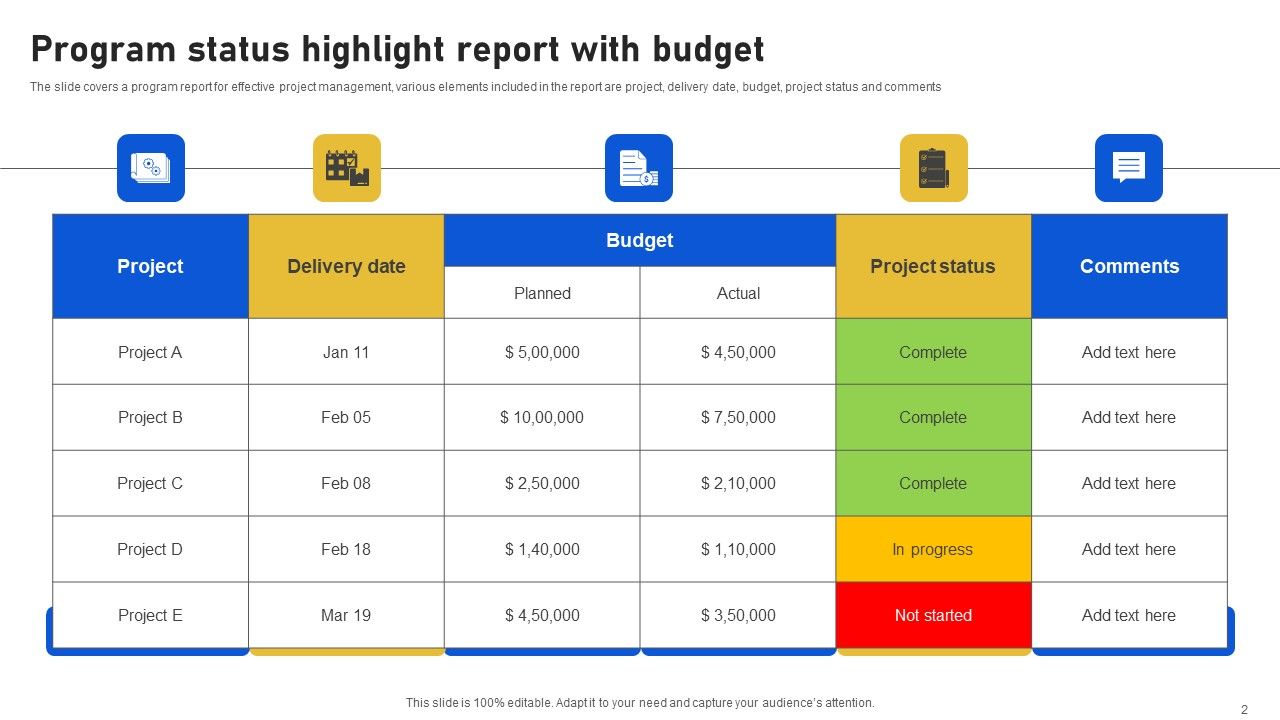Click planned budget $ 5,00,000
Image resolution: width=1280 pixels, height=720 pixels.
[x=542, y=352]
